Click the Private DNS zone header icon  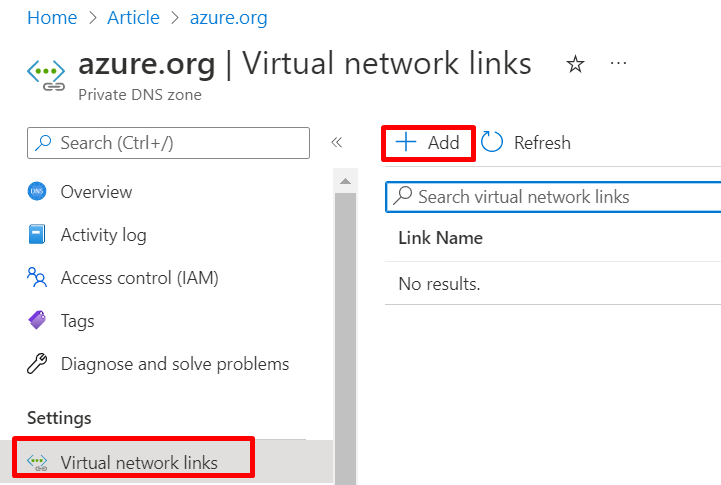click(x=46, y=74)
